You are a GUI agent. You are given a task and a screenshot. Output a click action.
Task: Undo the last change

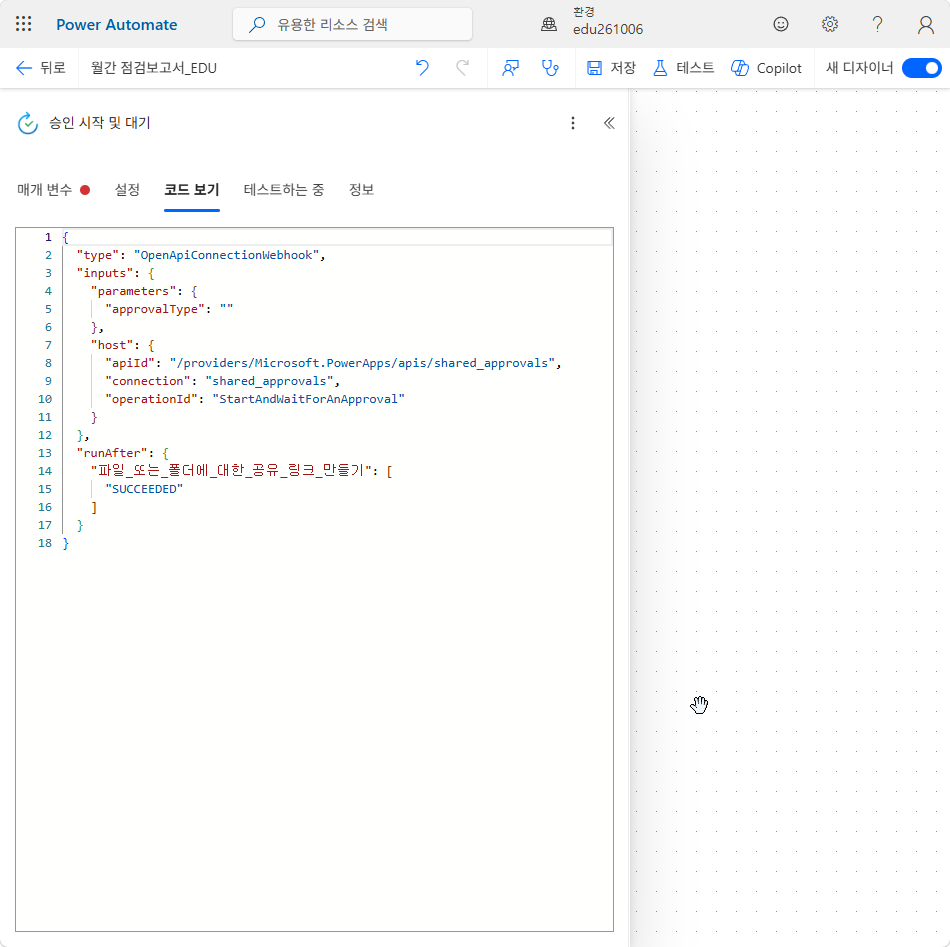point(422,68)
